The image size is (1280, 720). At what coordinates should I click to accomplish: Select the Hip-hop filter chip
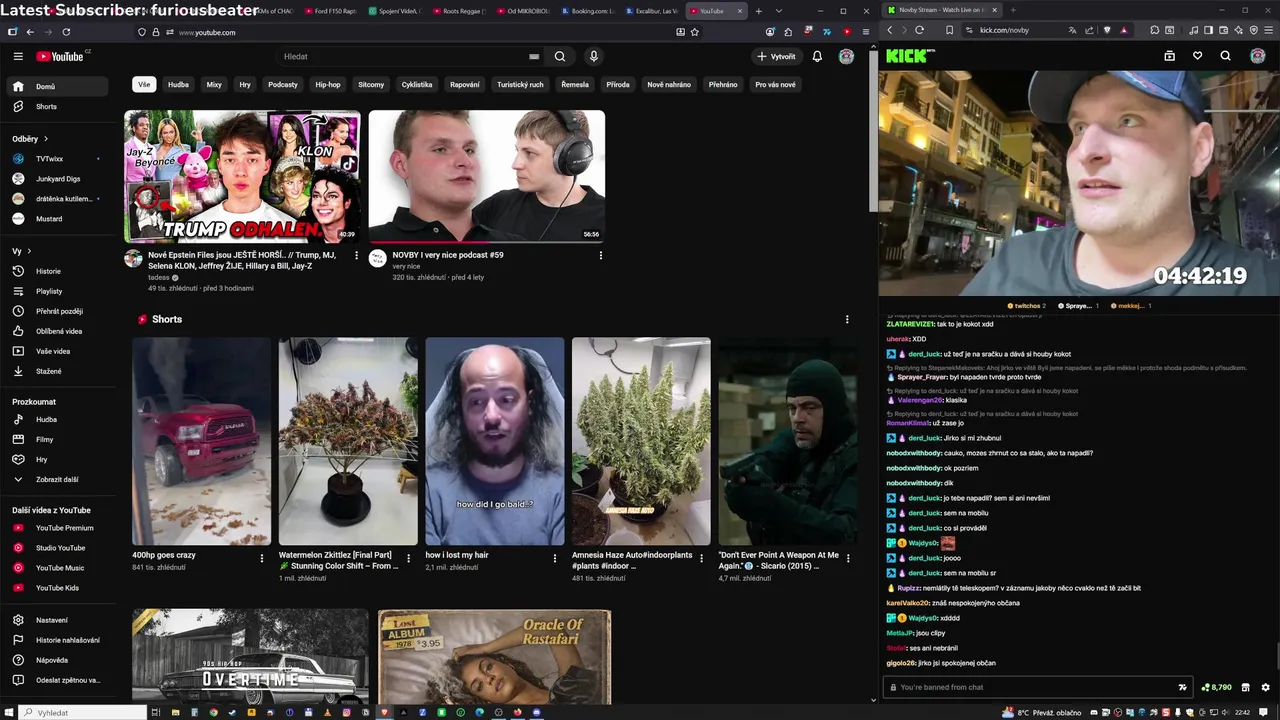[328, 84]
